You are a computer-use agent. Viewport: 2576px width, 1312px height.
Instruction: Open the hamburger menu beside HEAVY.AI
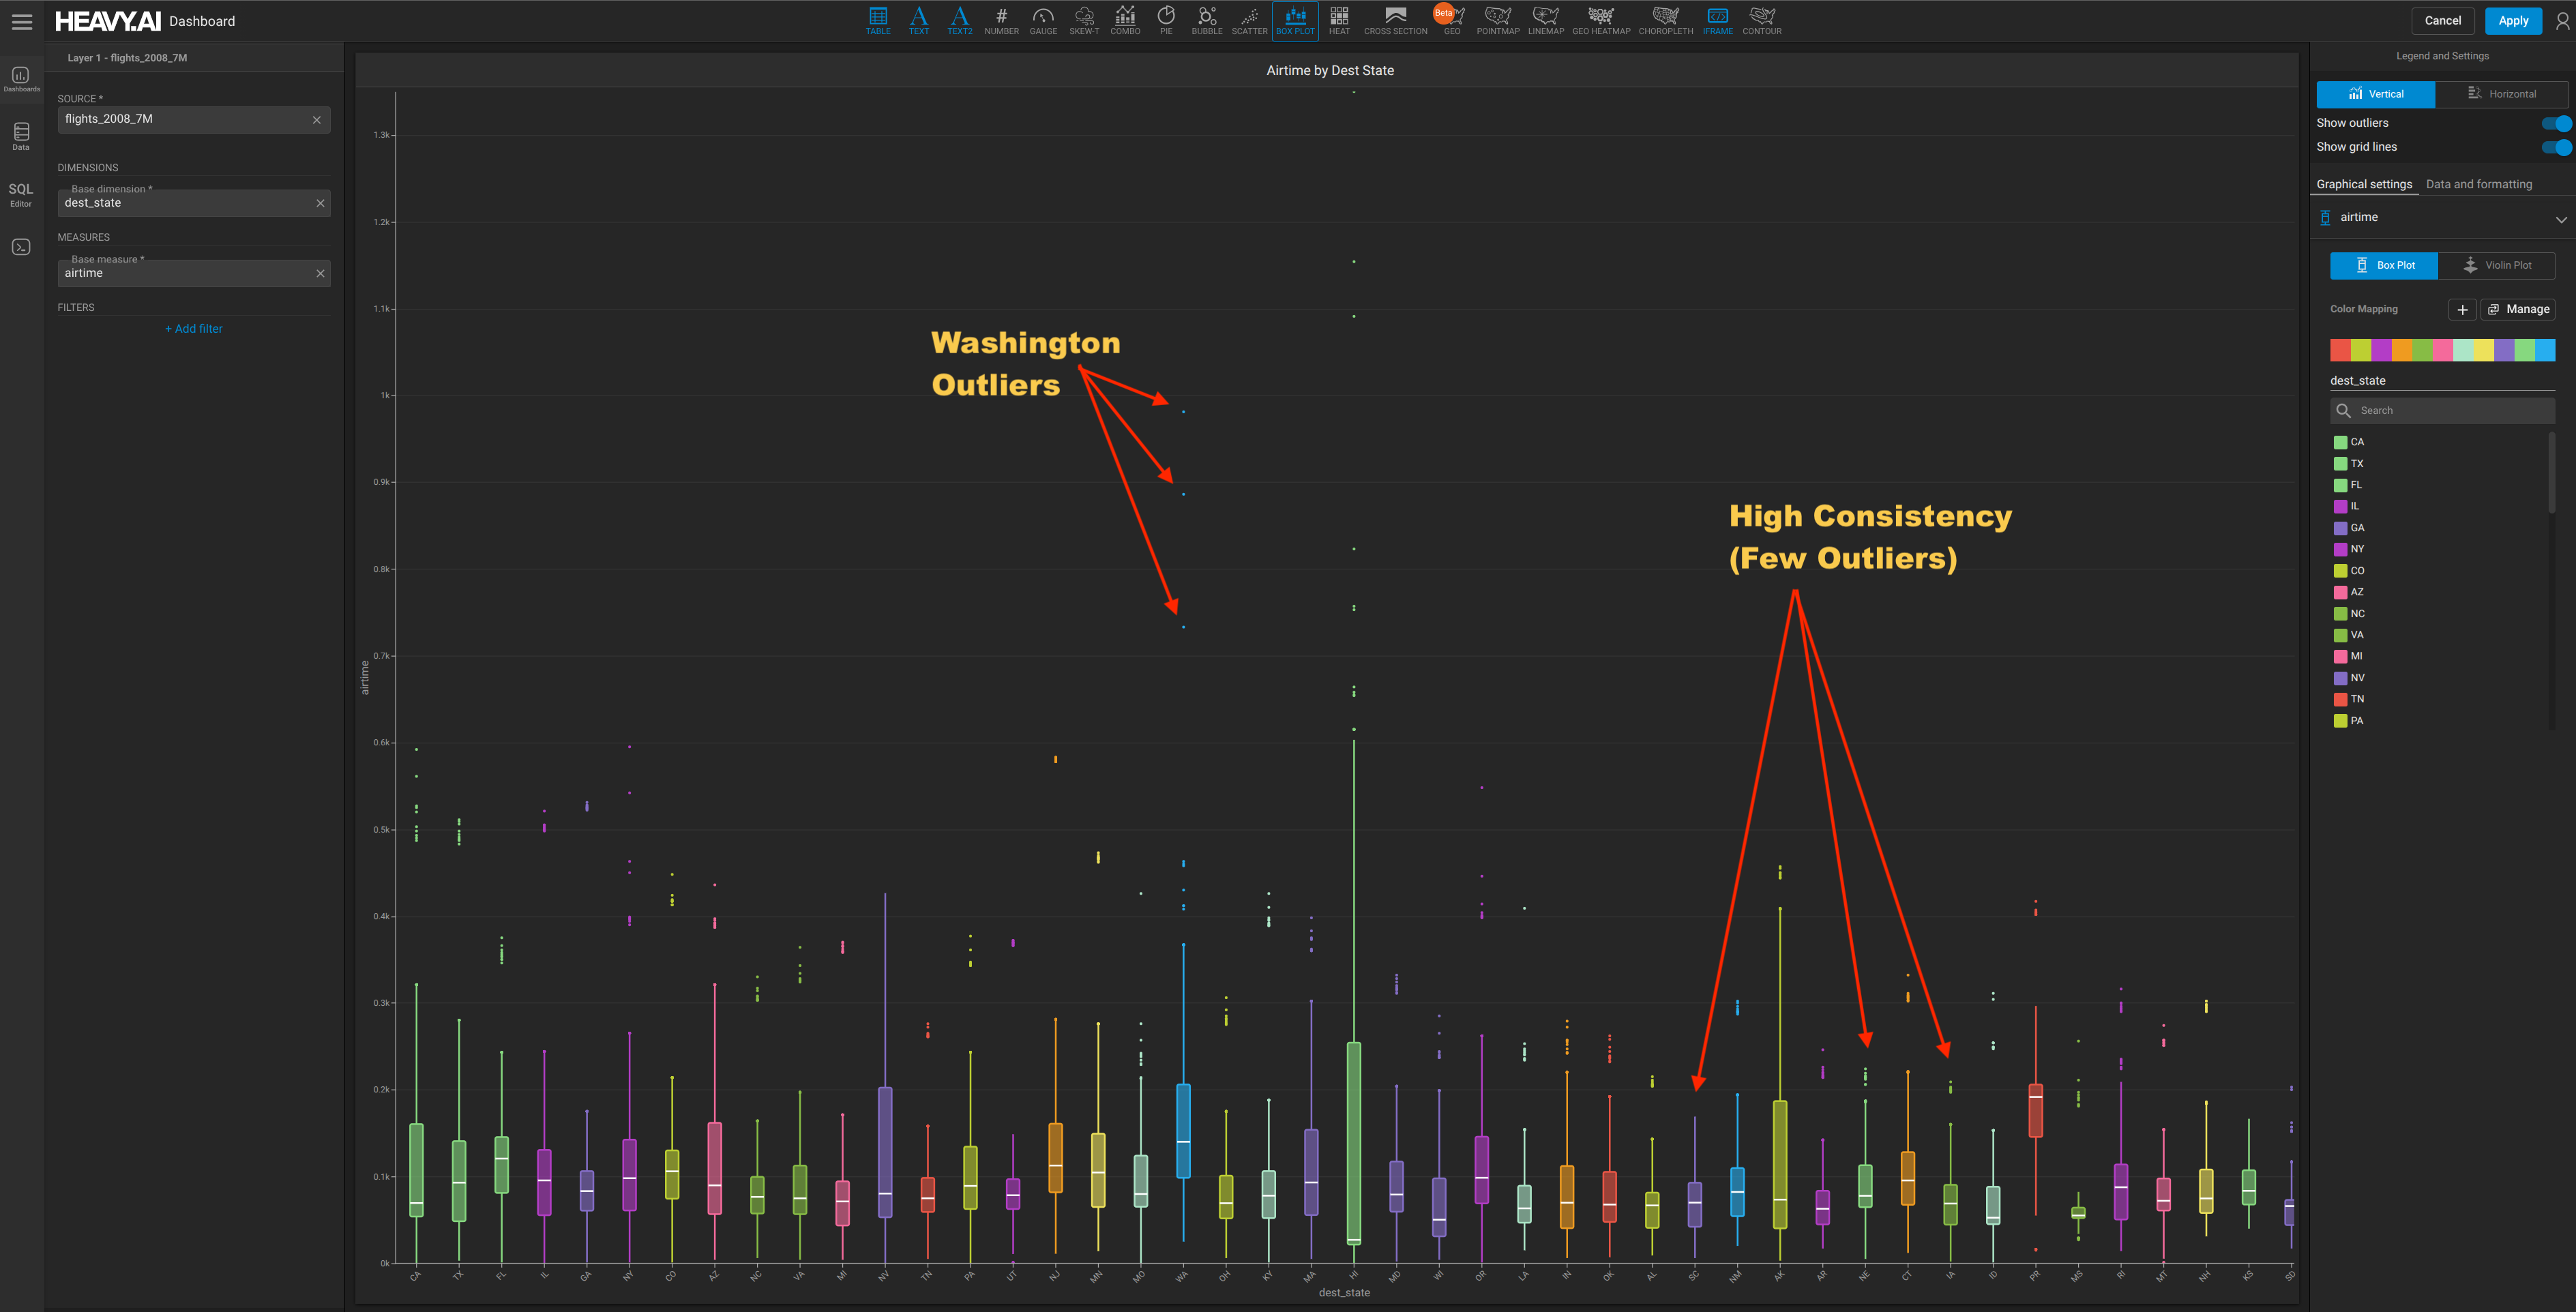(22, 21)
